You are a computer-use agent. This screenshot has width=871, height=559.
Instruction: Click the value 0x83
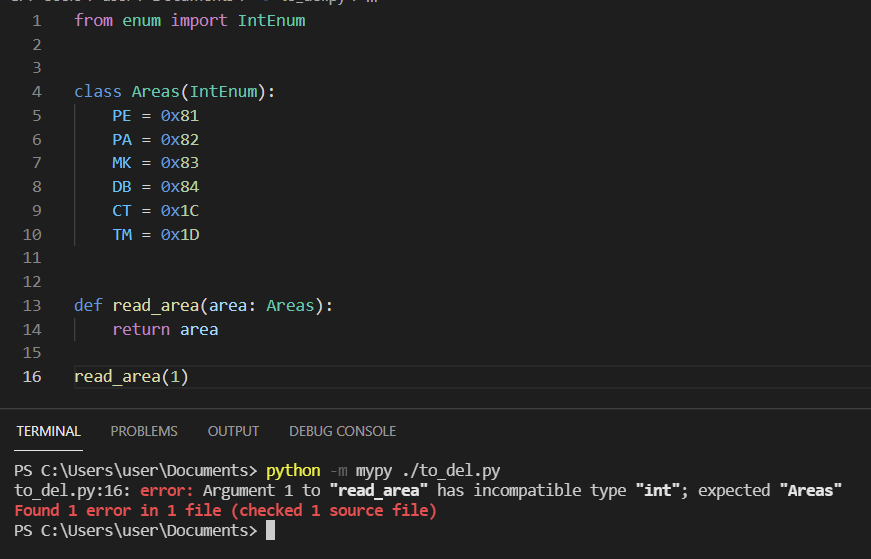click(x=180, y=163)
